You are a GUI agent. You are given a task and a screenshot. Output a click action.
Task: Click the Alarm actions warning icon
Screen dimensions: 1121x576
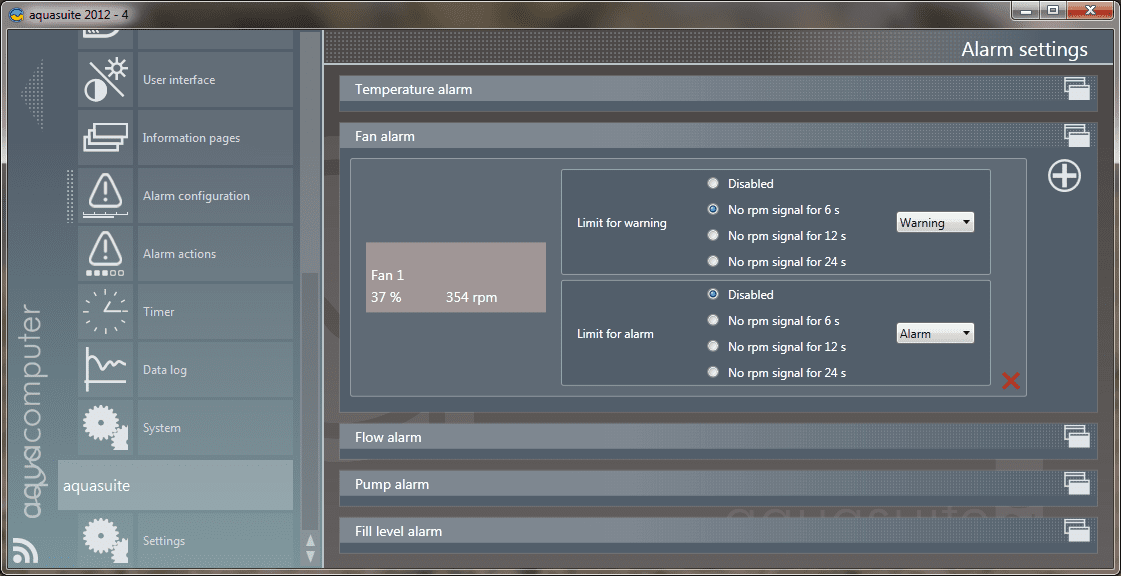click(x=105, y=253)
